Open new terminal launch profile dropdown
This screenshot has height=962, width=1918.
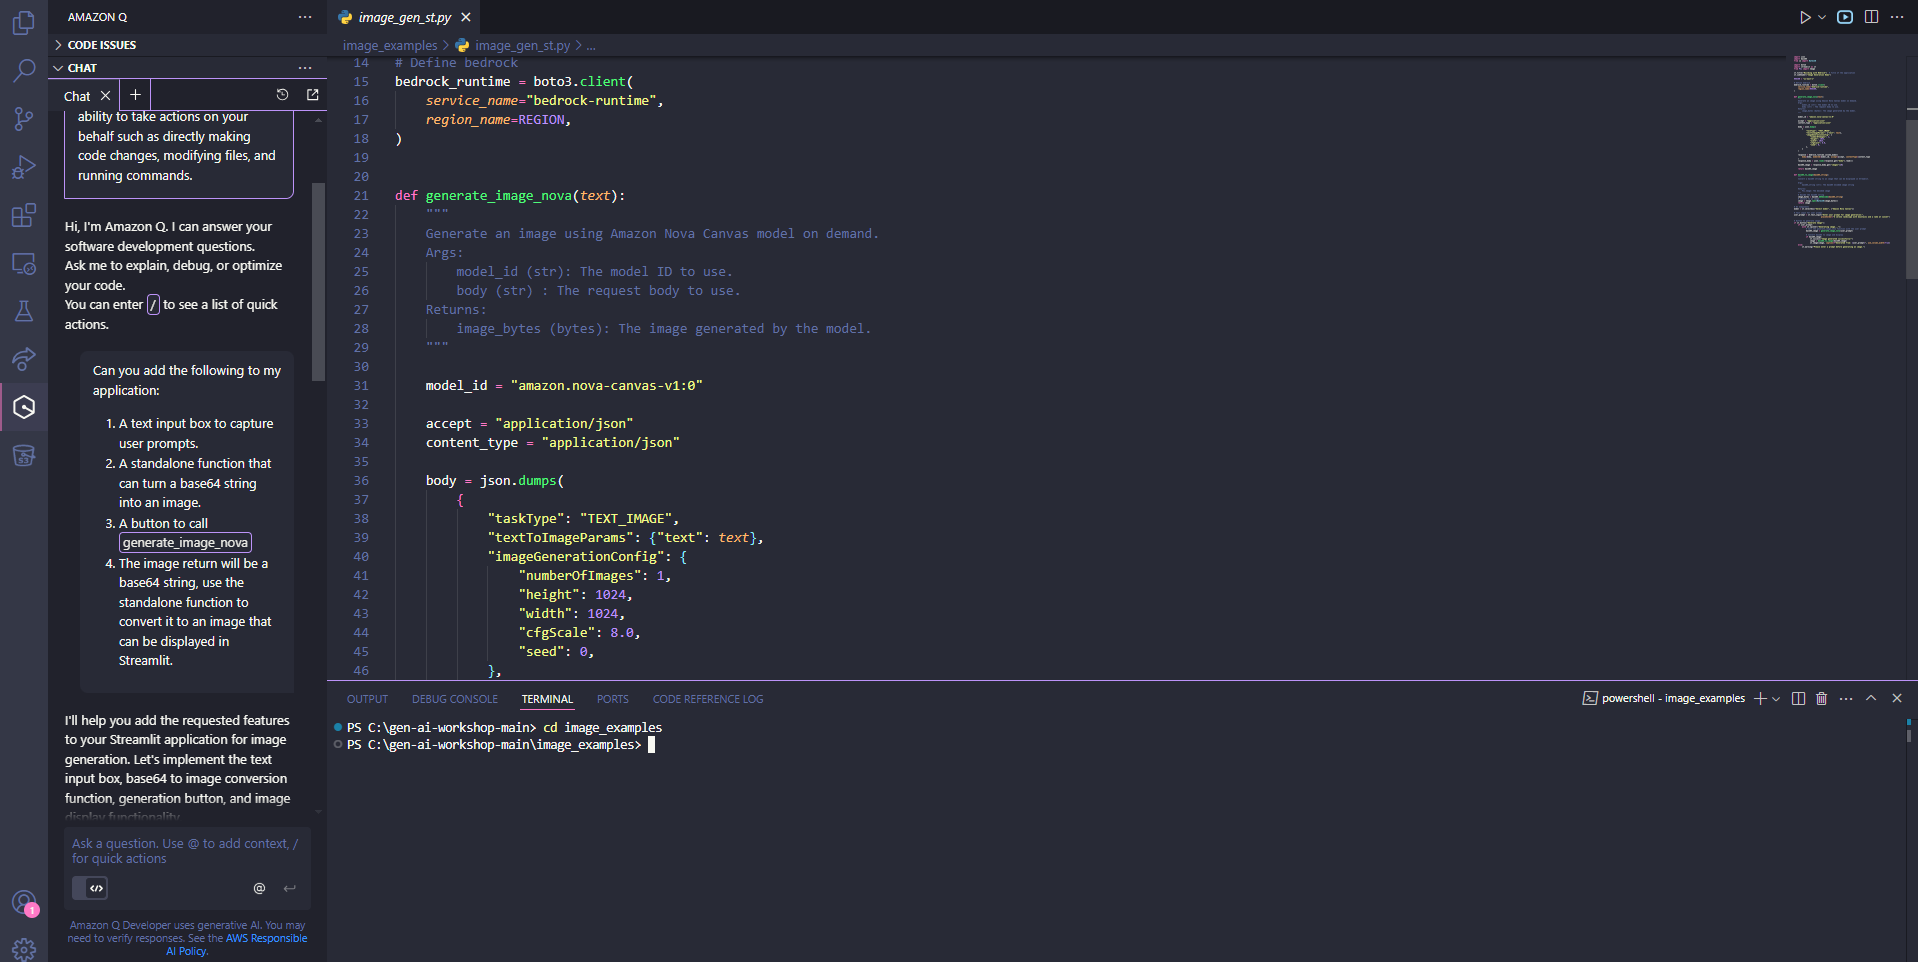tap(1776, 698)
